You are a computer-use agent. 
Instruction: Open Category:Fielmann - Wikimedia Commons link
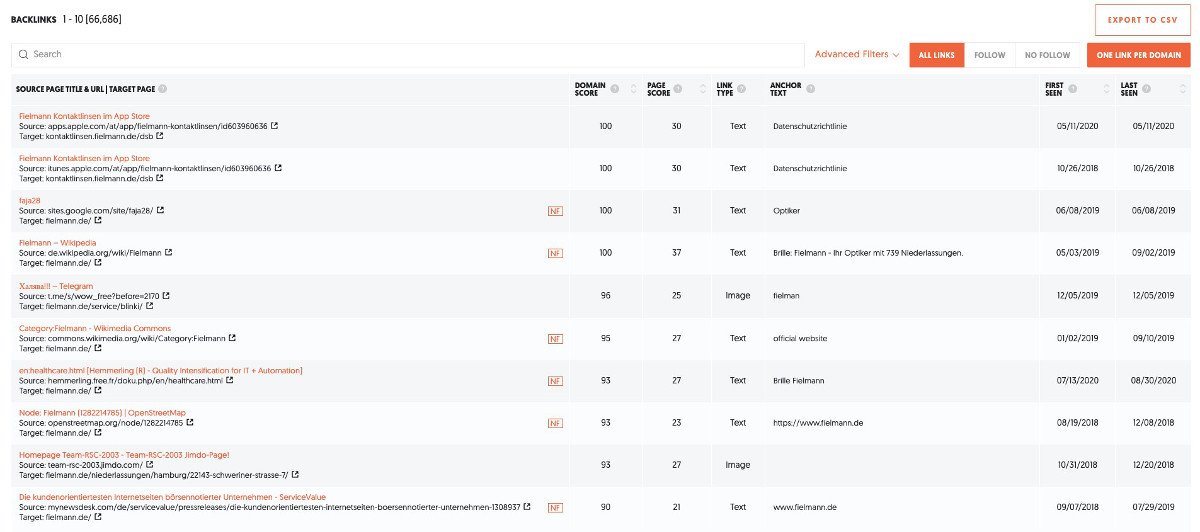[x=95, y=328]
